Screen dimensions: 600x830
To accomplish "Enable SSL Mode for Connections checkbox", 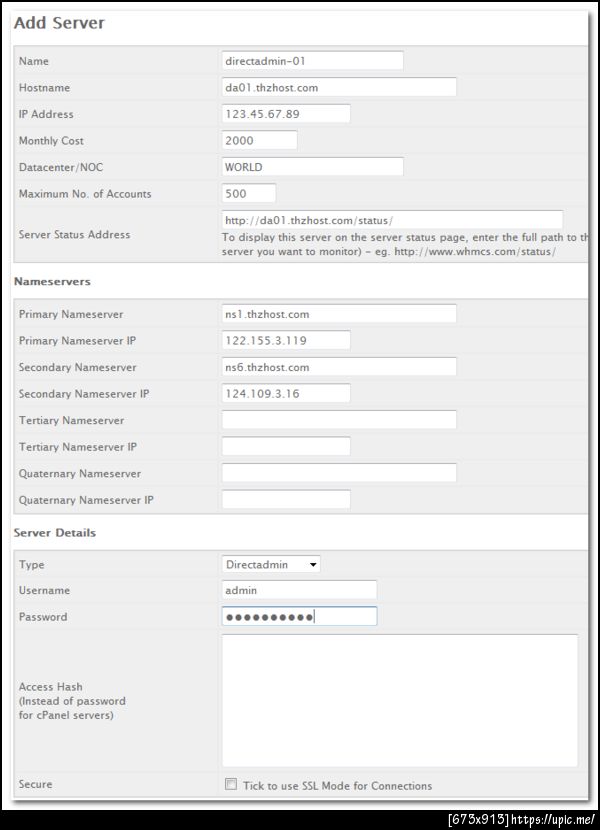I will (x=231, y=784).
